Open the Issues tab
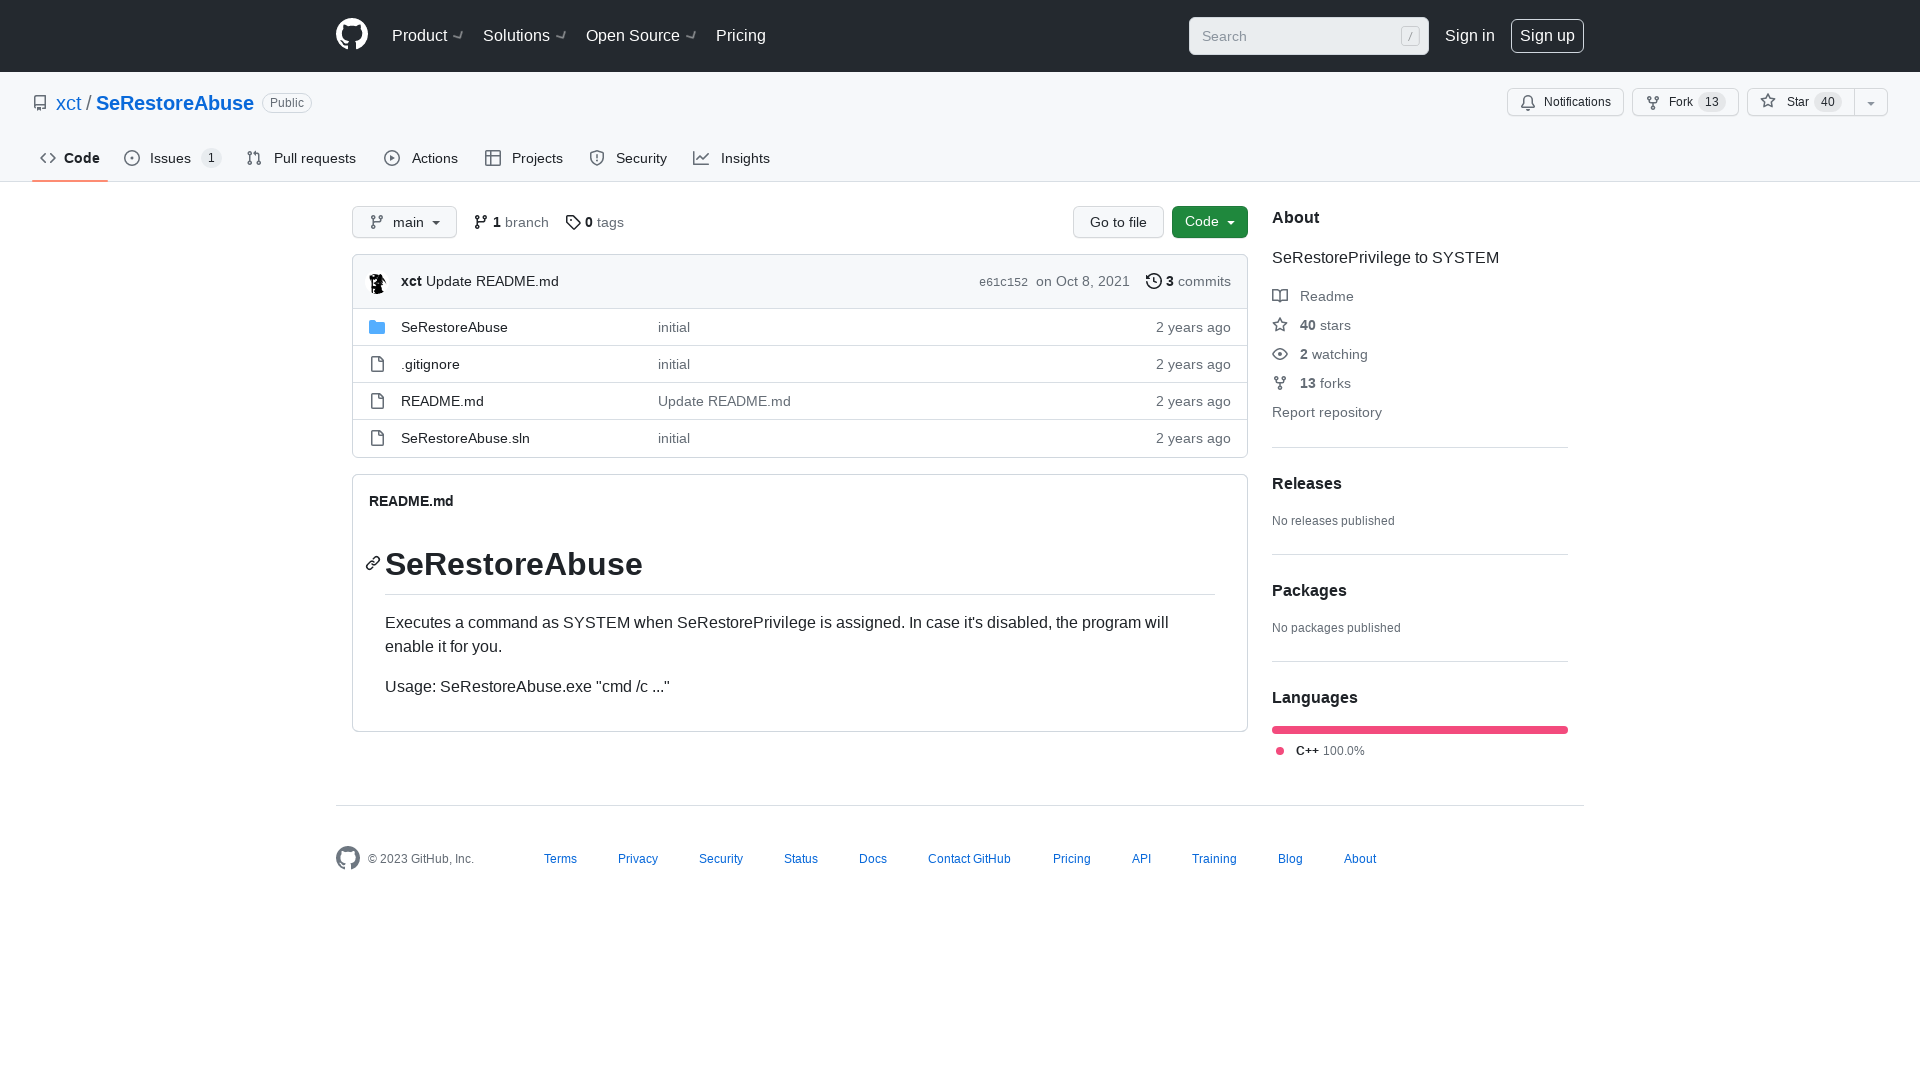Viewport: 1920px width, 1080px height. coord(170,158)
